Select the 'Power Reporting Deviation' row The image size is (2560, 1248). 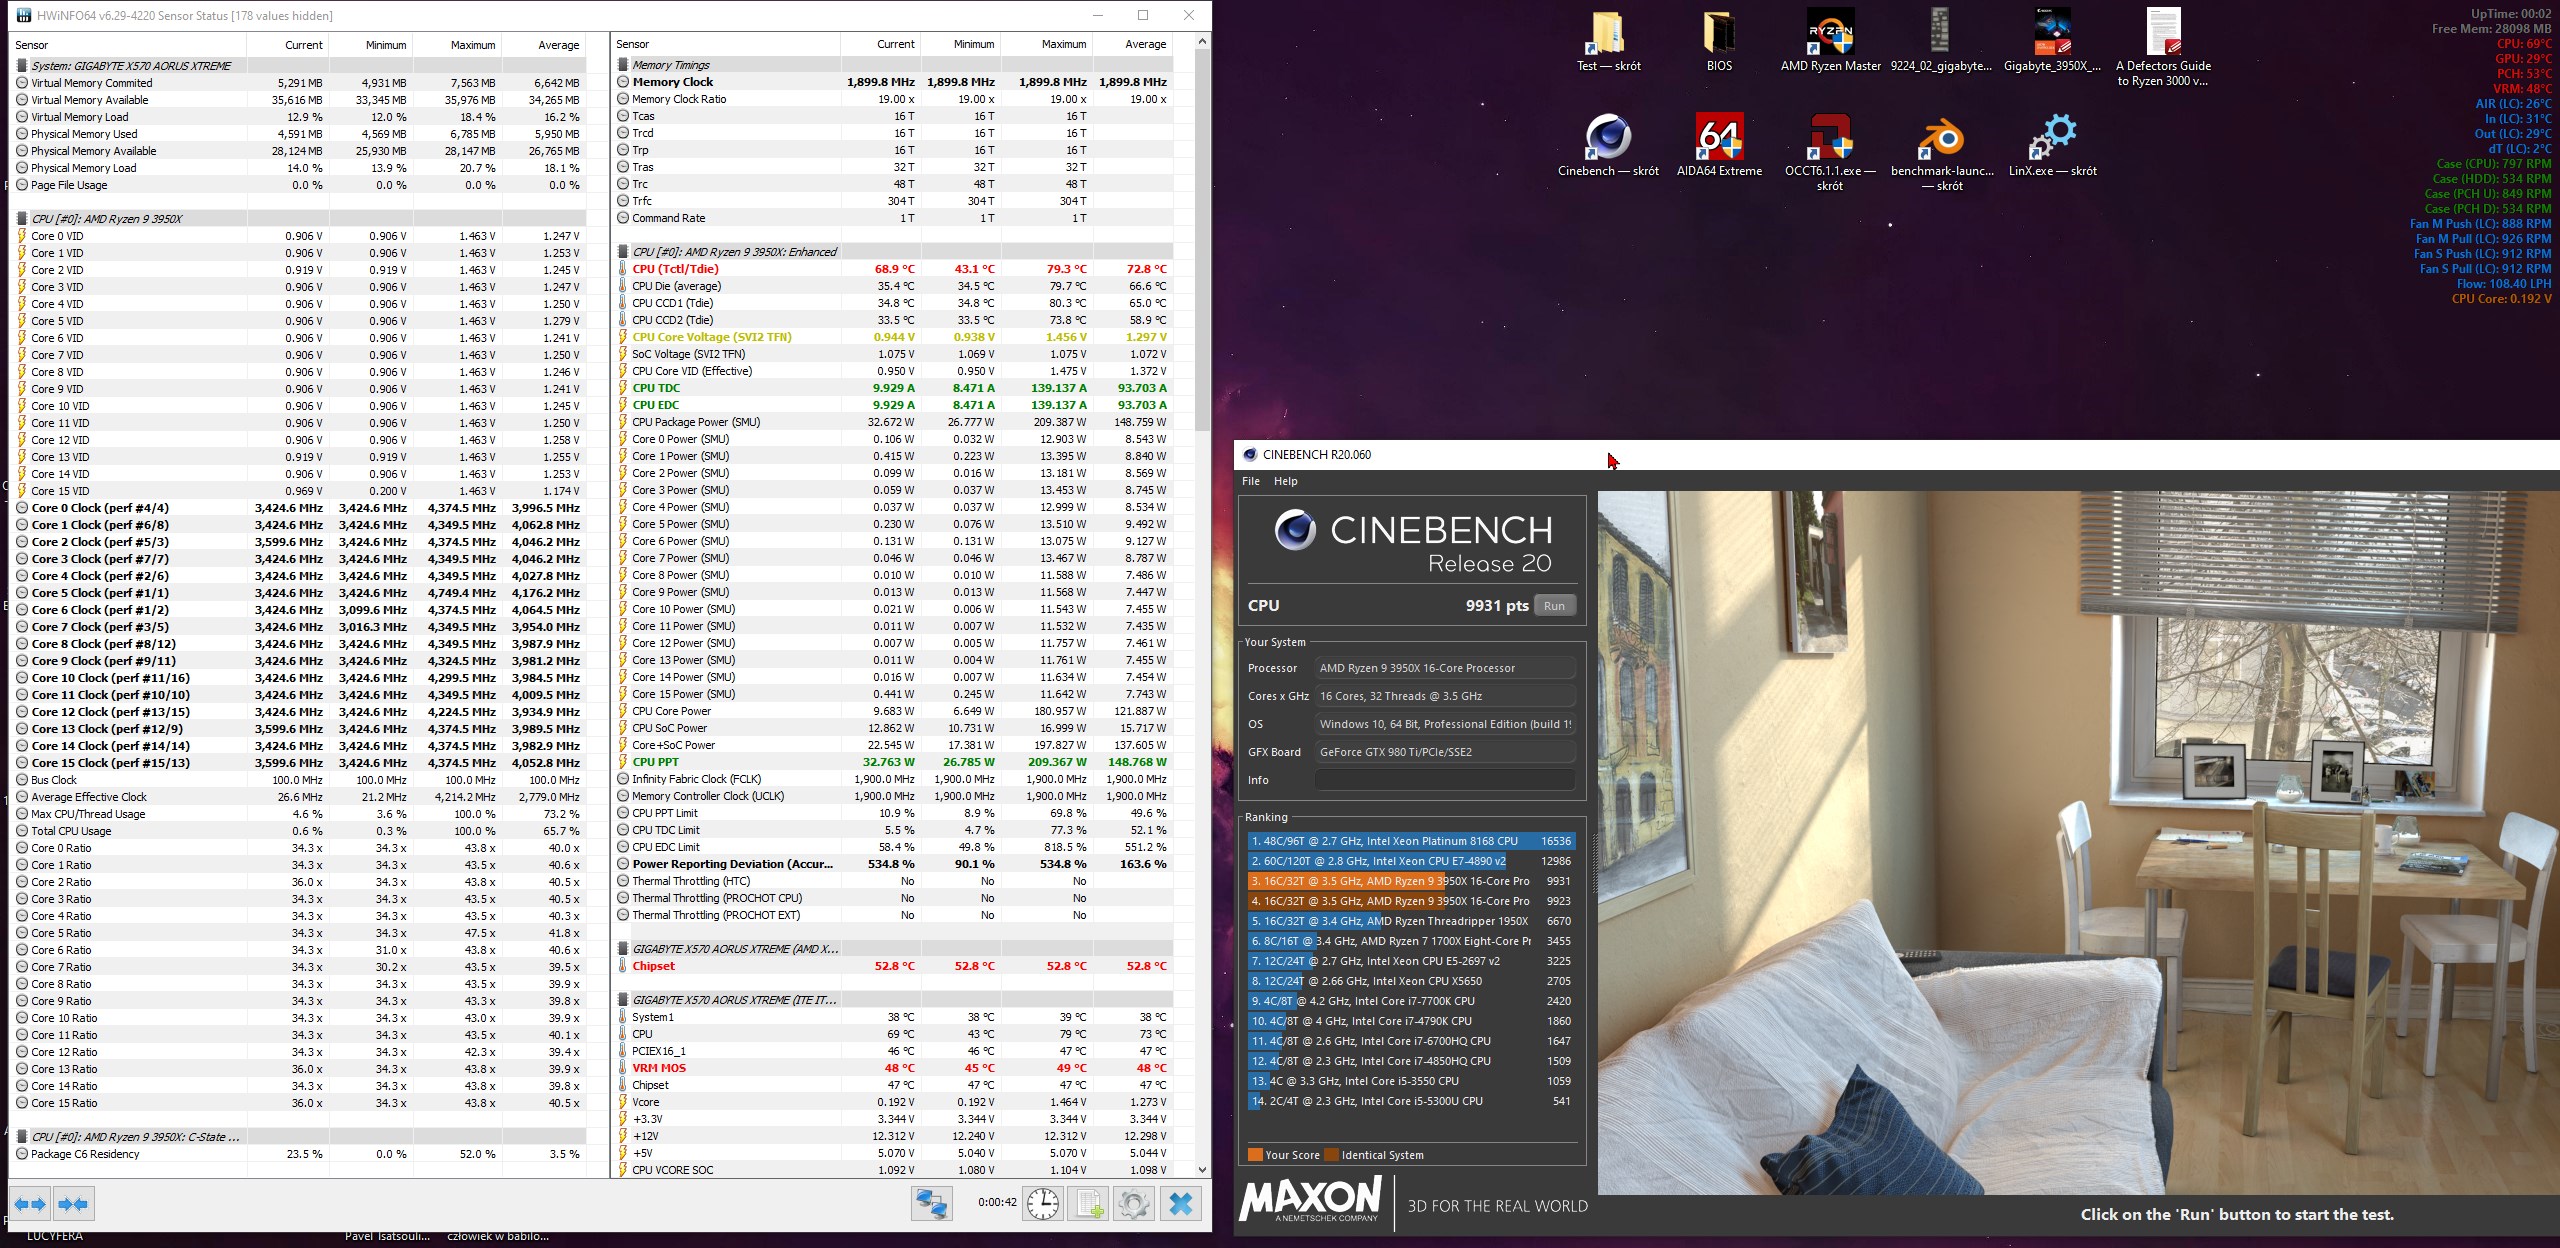pos(893,864)
